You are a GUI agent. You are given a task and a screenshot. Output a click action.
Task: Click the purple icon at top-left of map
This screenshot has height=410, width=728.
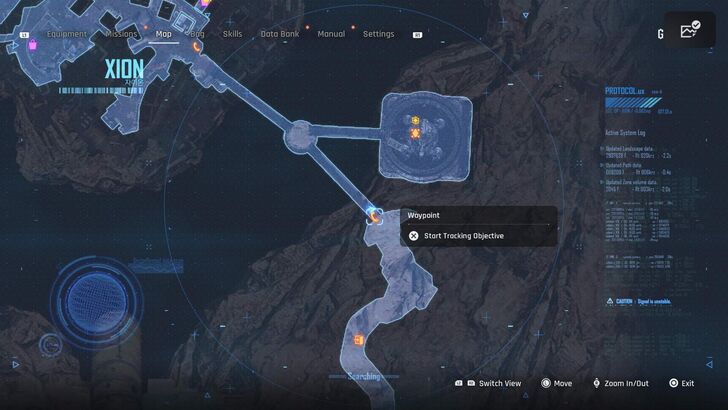32,45
